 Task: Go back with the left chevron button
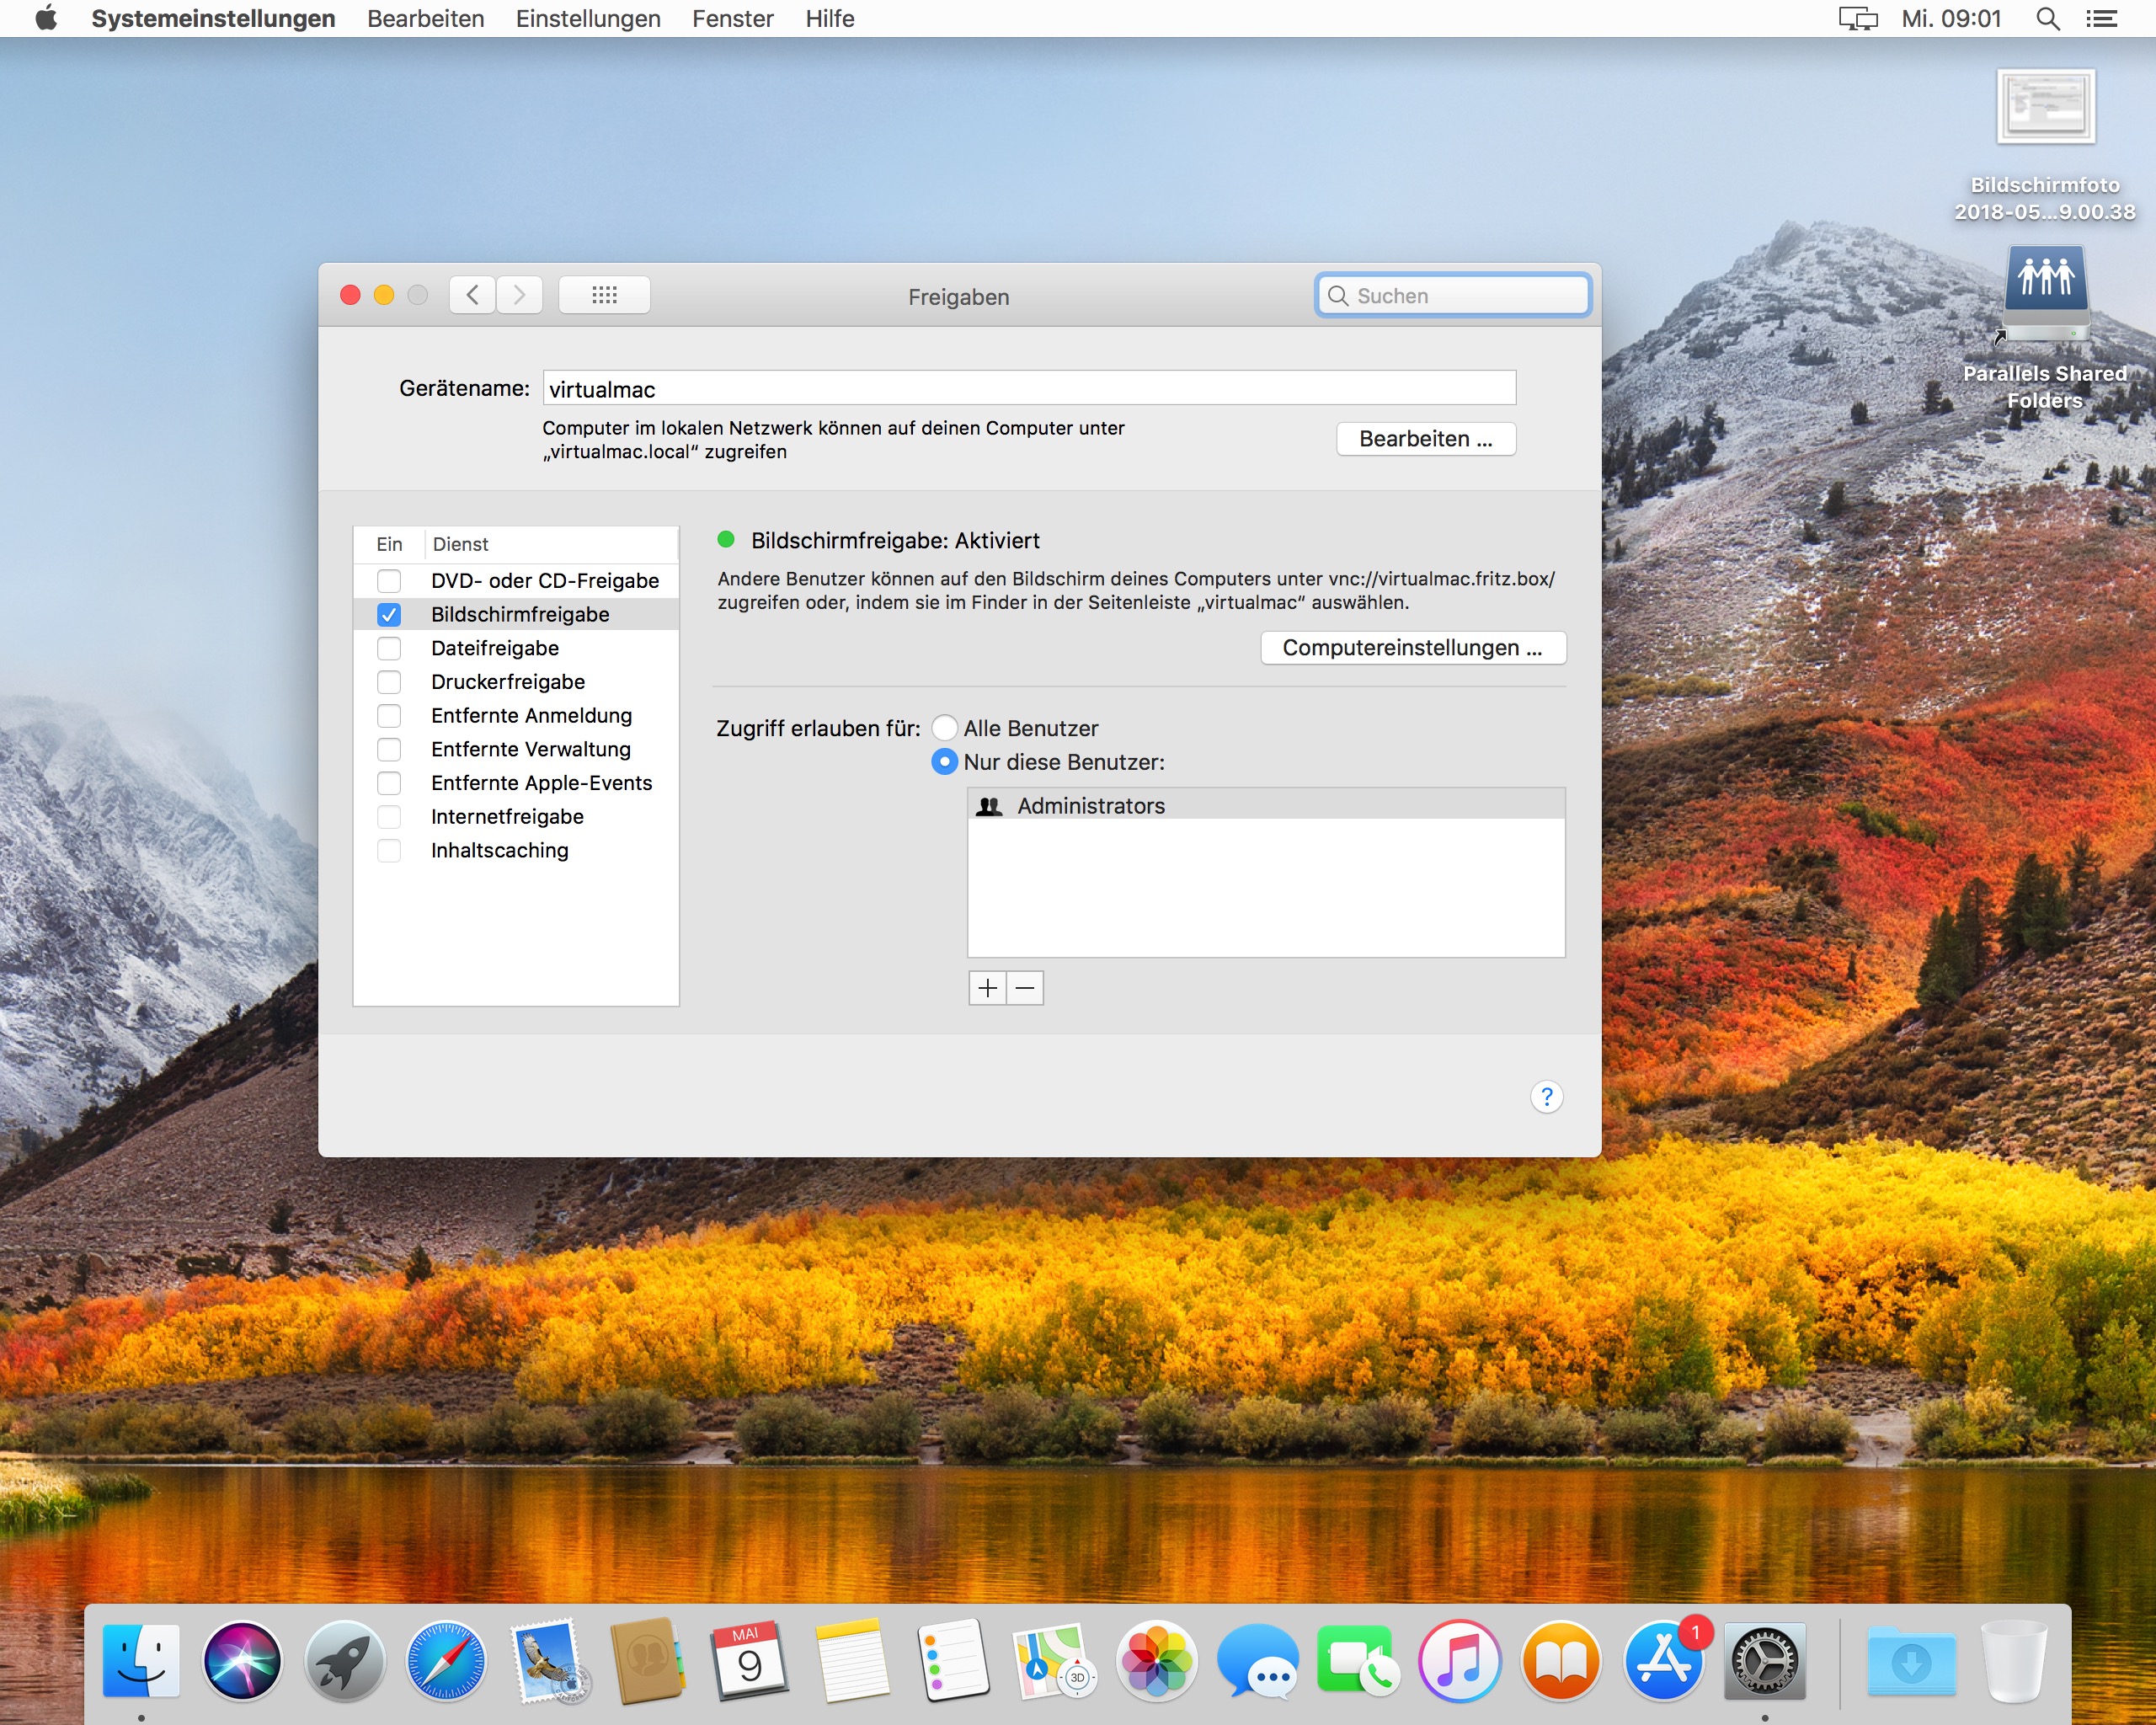click(473, 295)
